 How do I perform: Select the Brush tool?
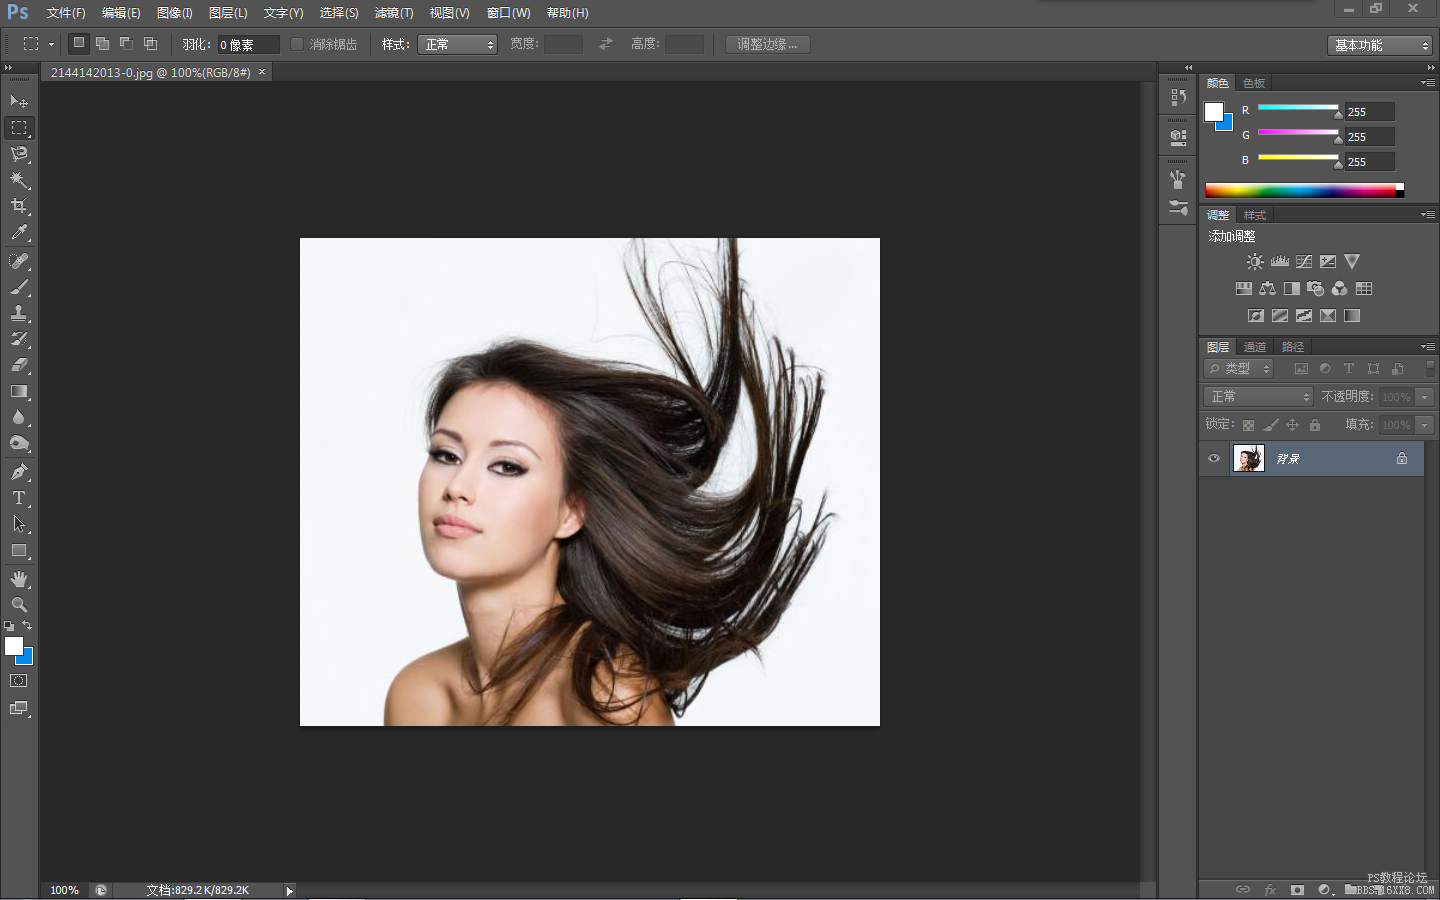(19, 287)
